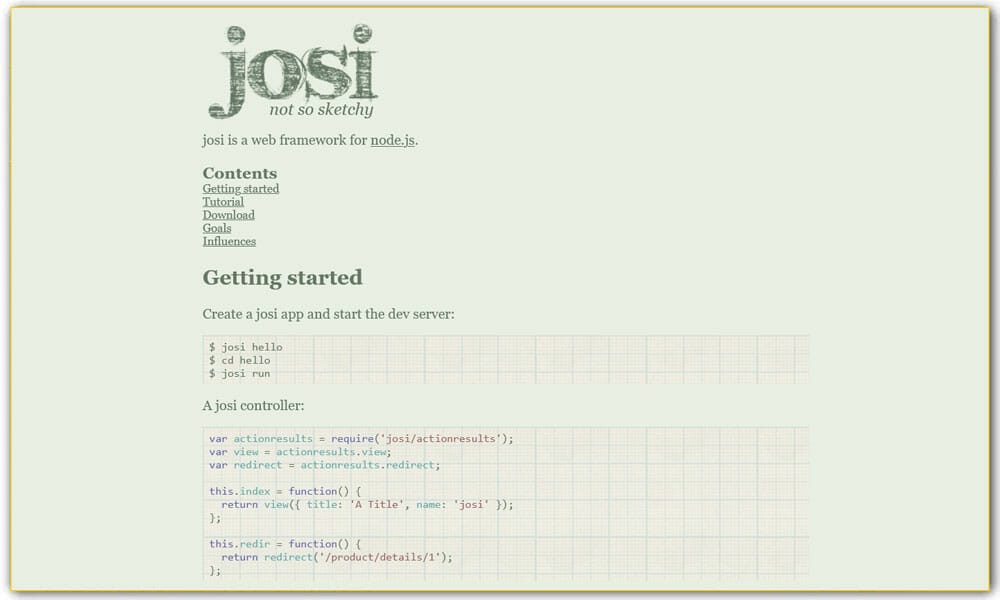Click the Getting started section heading
Viewport: 1000px width, 600px height.
click(x=282, y=277)
